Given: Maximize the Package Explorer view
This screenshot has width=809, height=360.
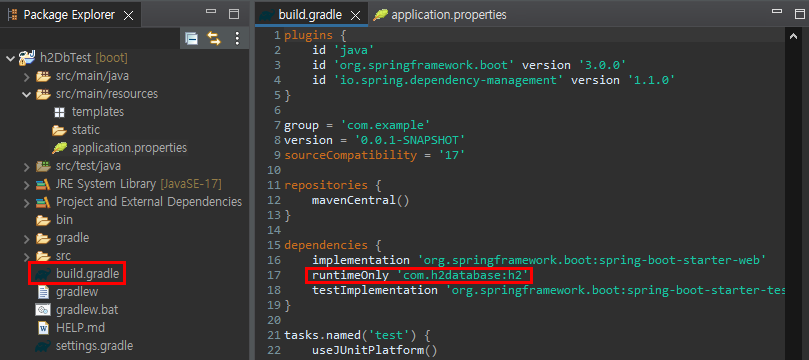Looking at the screenshot, I should tap(234, 14).
